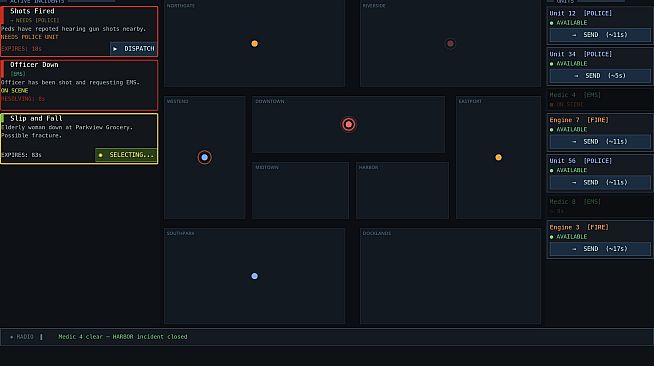The height and width of the screenshot is (366, 654).
Task: Click the DOWNTOWN zone label
Action: click(x=270, y=101)
